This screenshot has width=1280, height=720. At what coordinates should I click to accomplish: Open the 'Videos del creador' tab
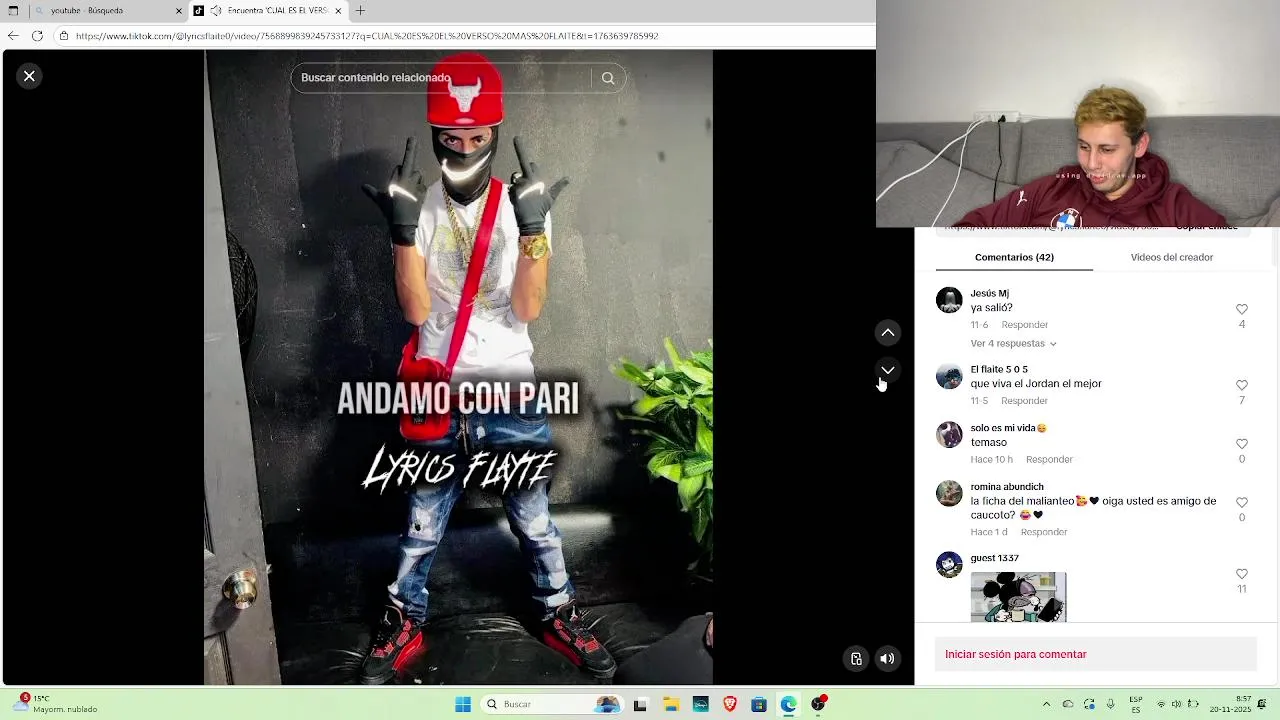(x=1172, y=257)
